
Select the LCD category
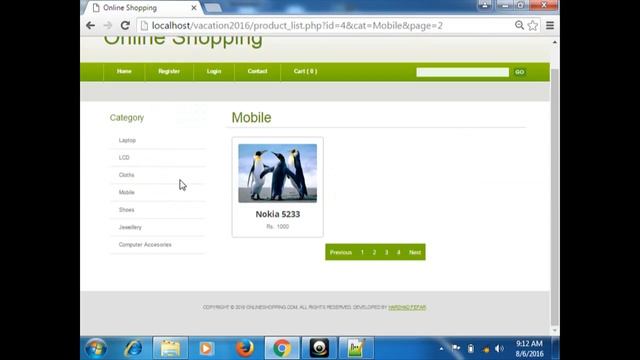[x=124, y=158]
